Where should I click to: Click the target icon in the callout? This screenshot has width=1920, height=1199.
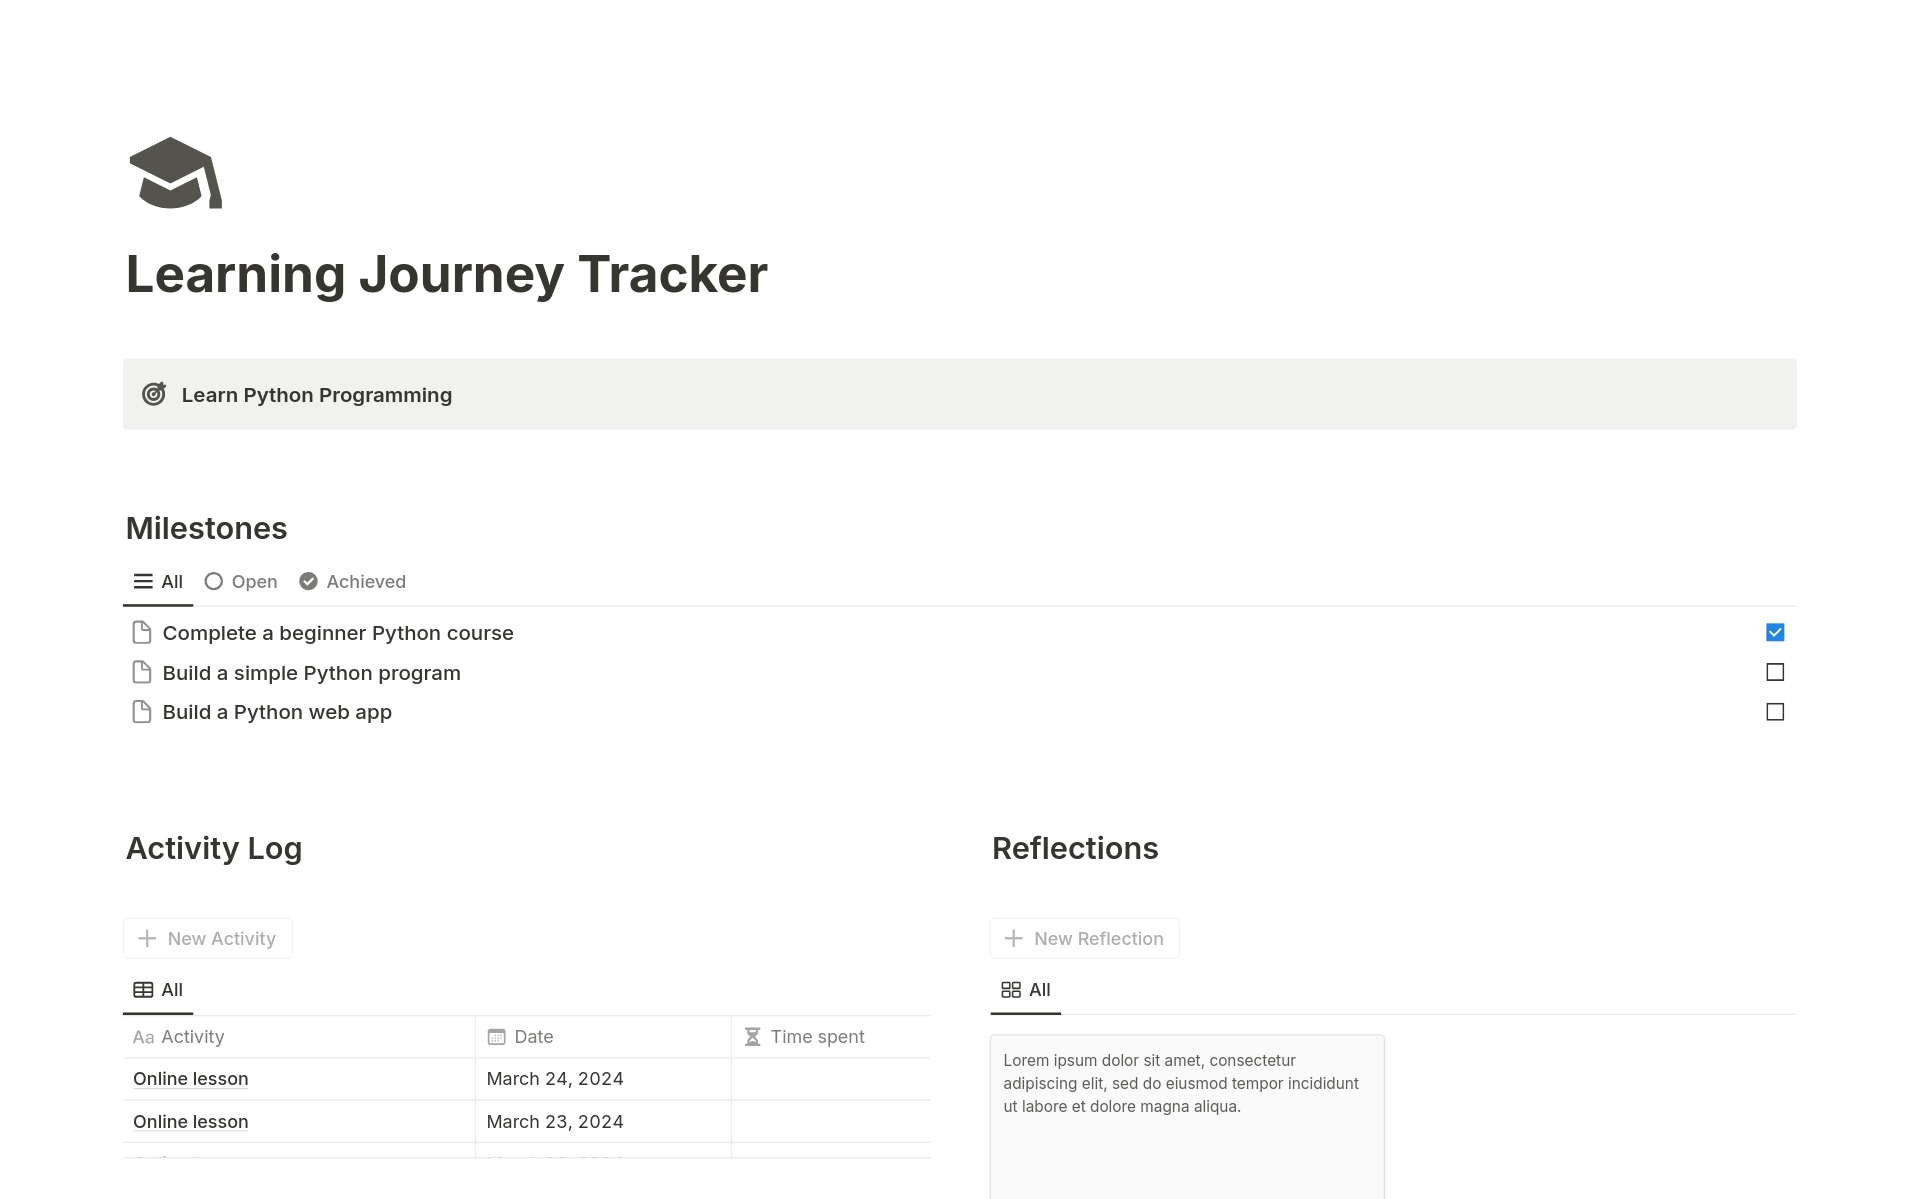tap(154, 394)
